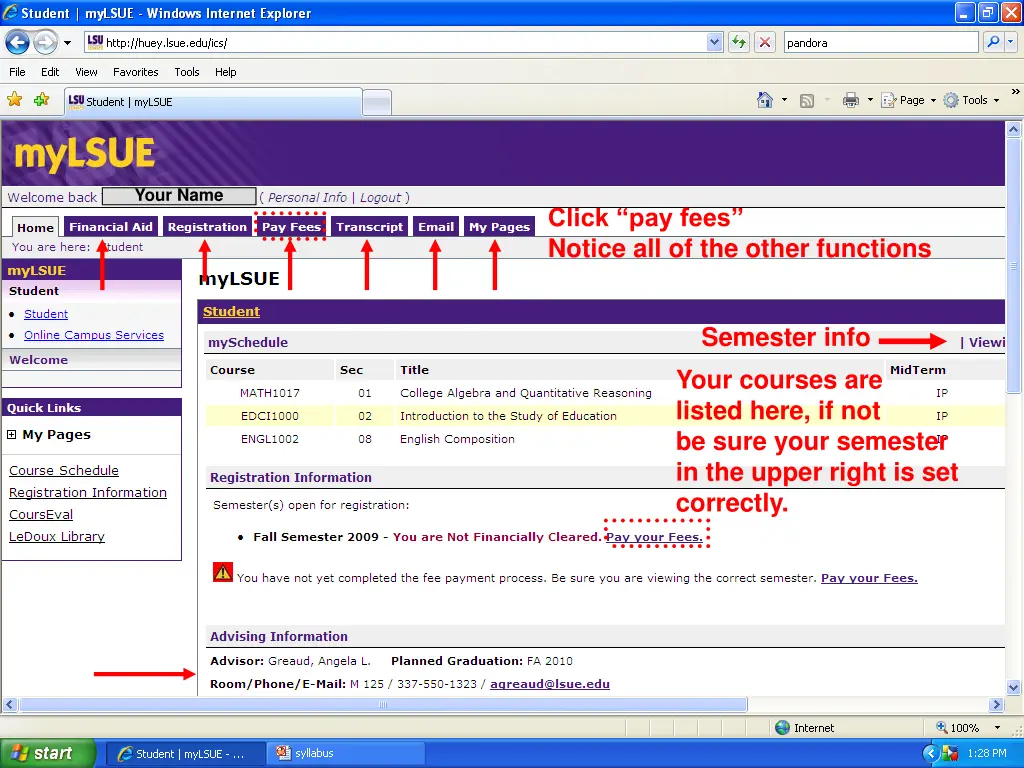Click the Stop loading X icon

pyautogui.click(x=765, y=43)
